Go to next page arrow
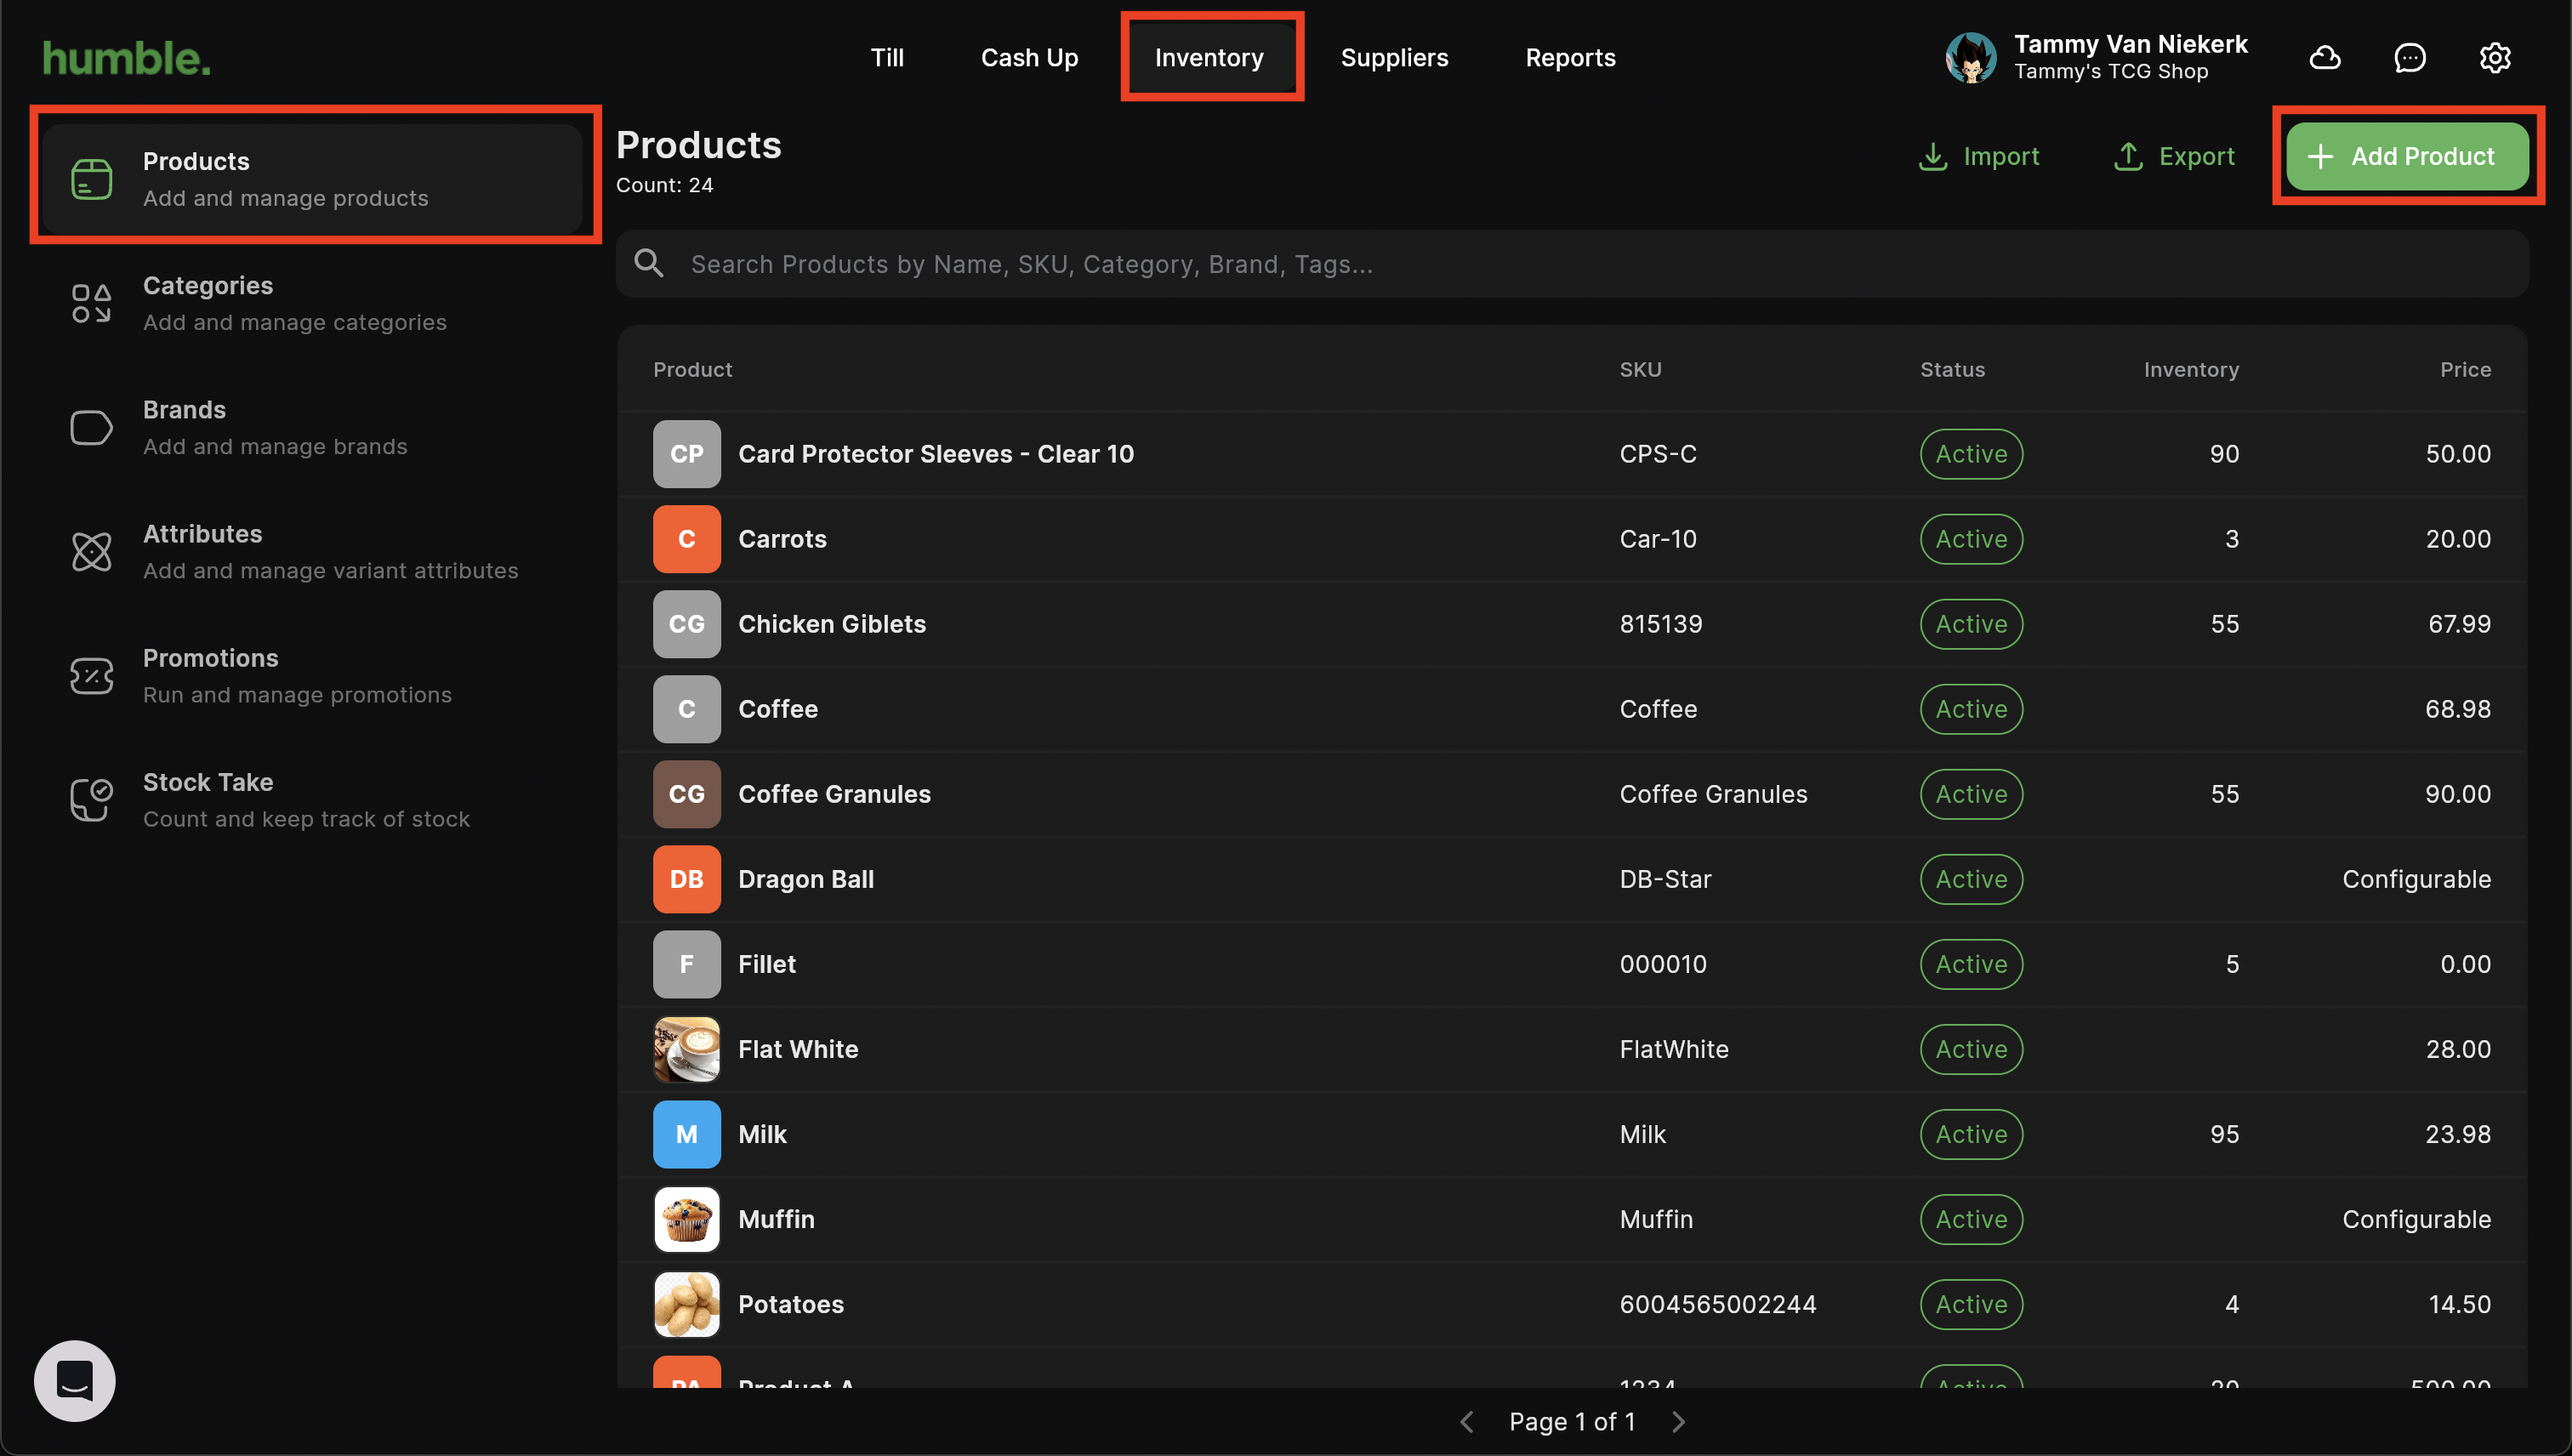The width and height of the screenshot is (2572, 1456). [1679, 1421]
